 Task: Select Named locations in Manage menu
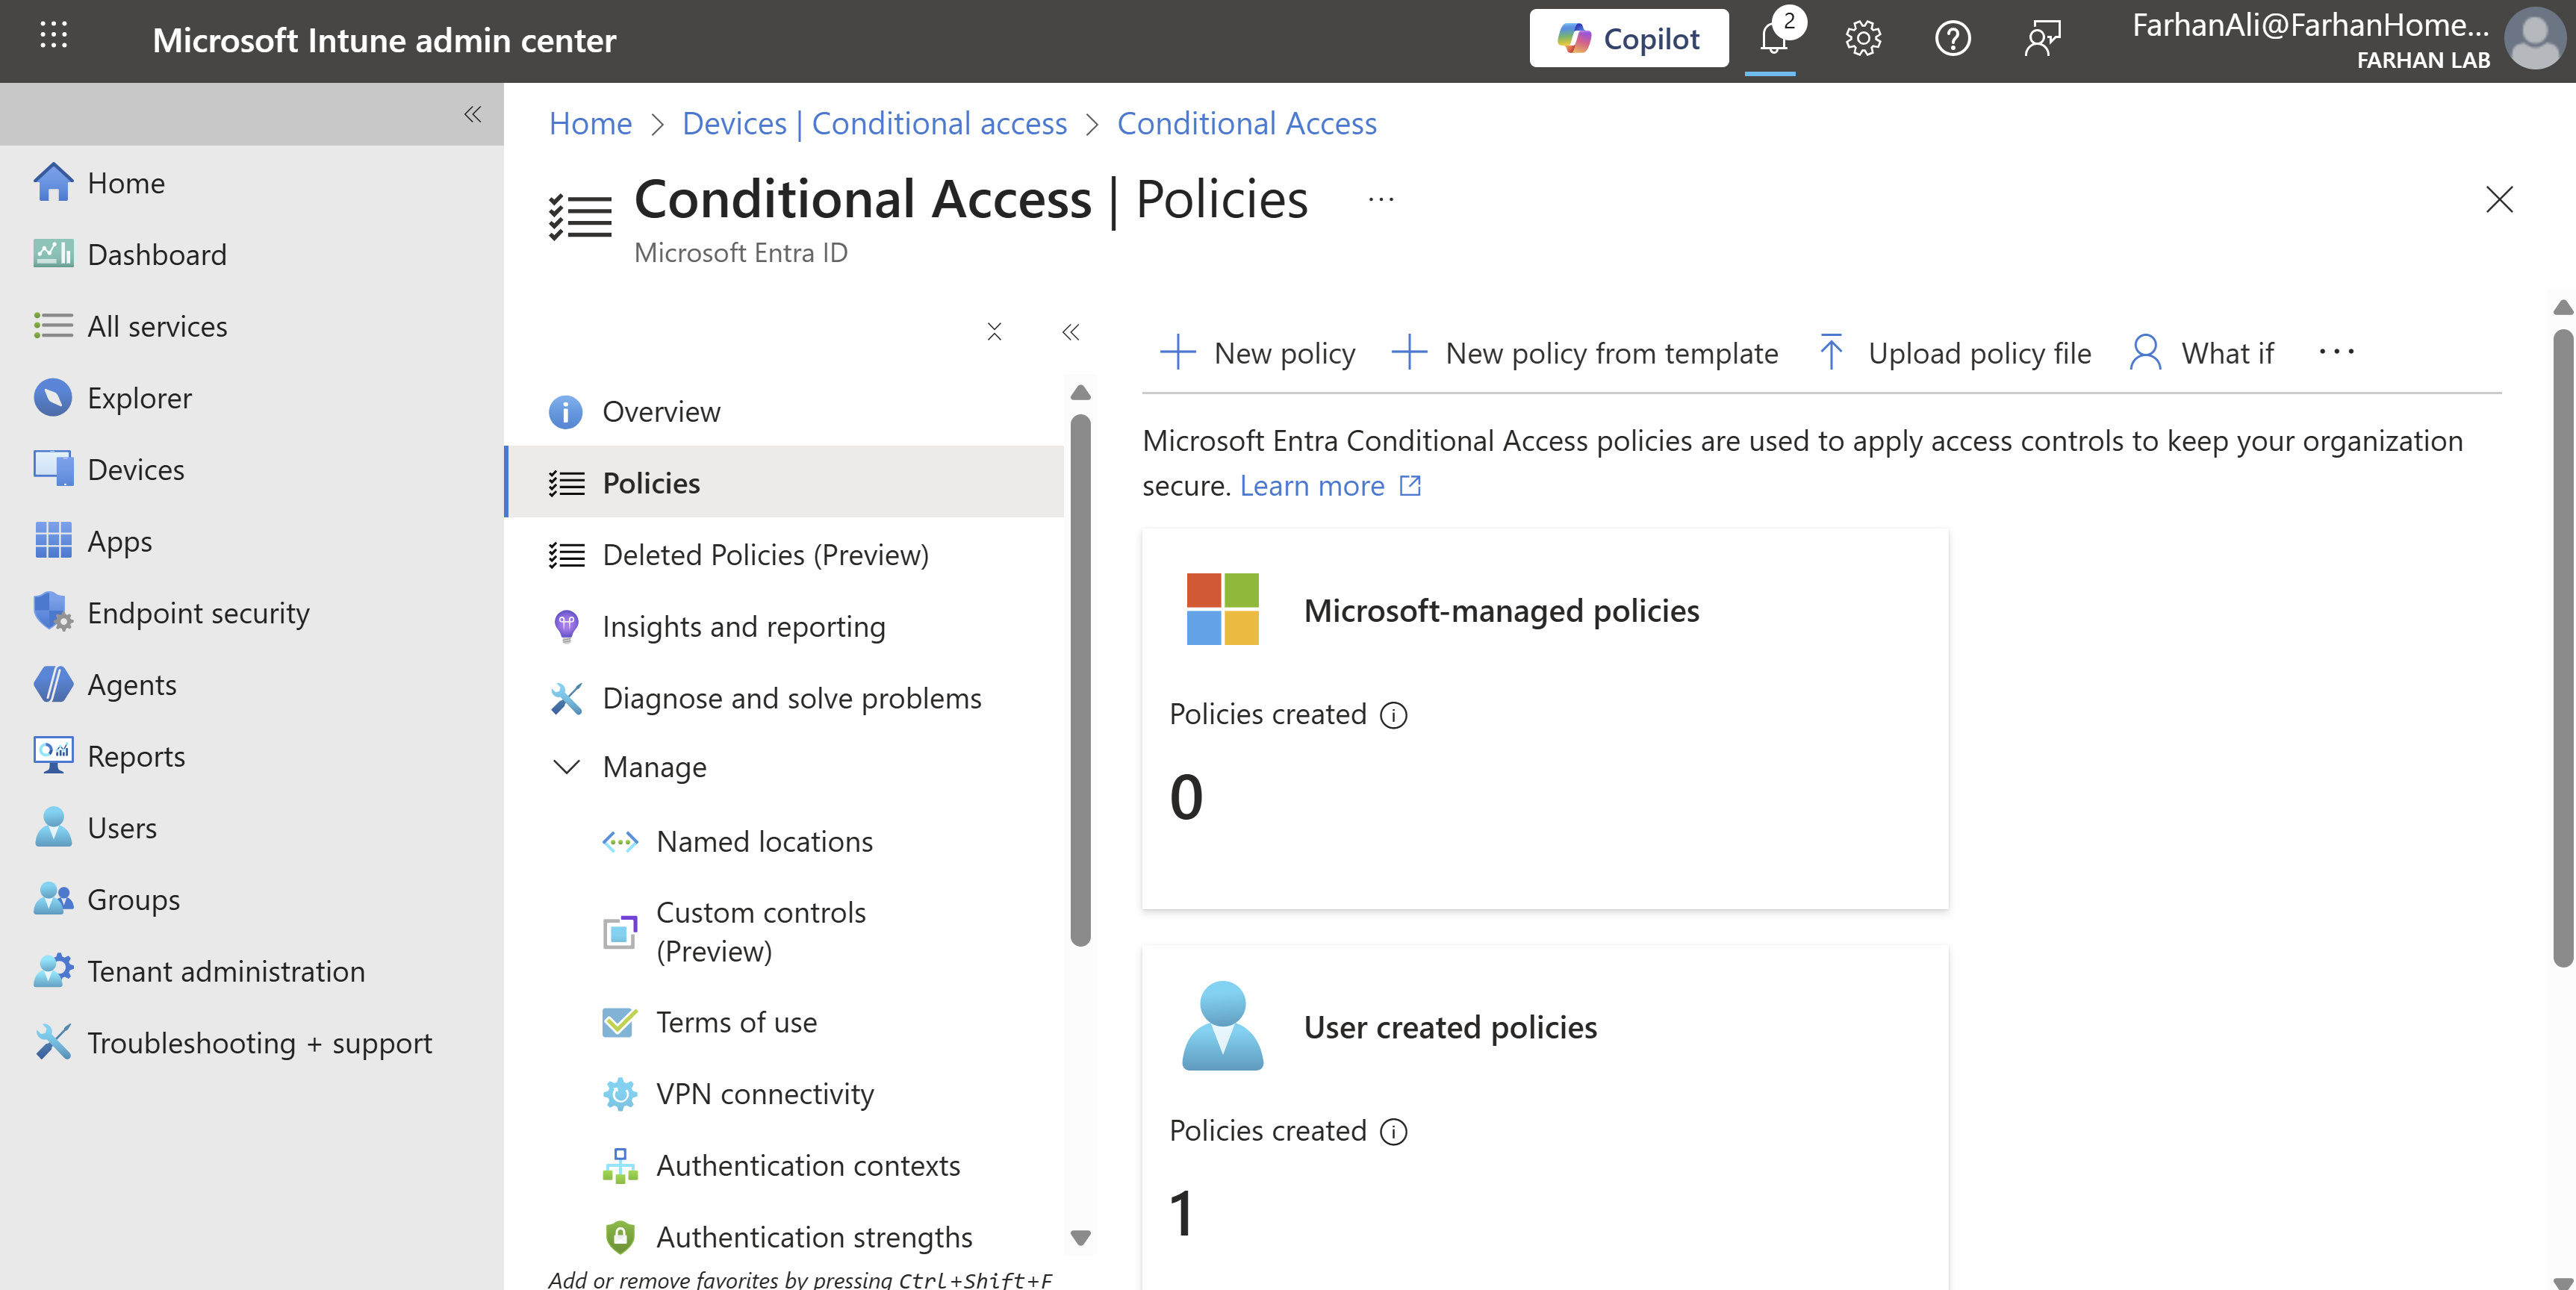764,842
